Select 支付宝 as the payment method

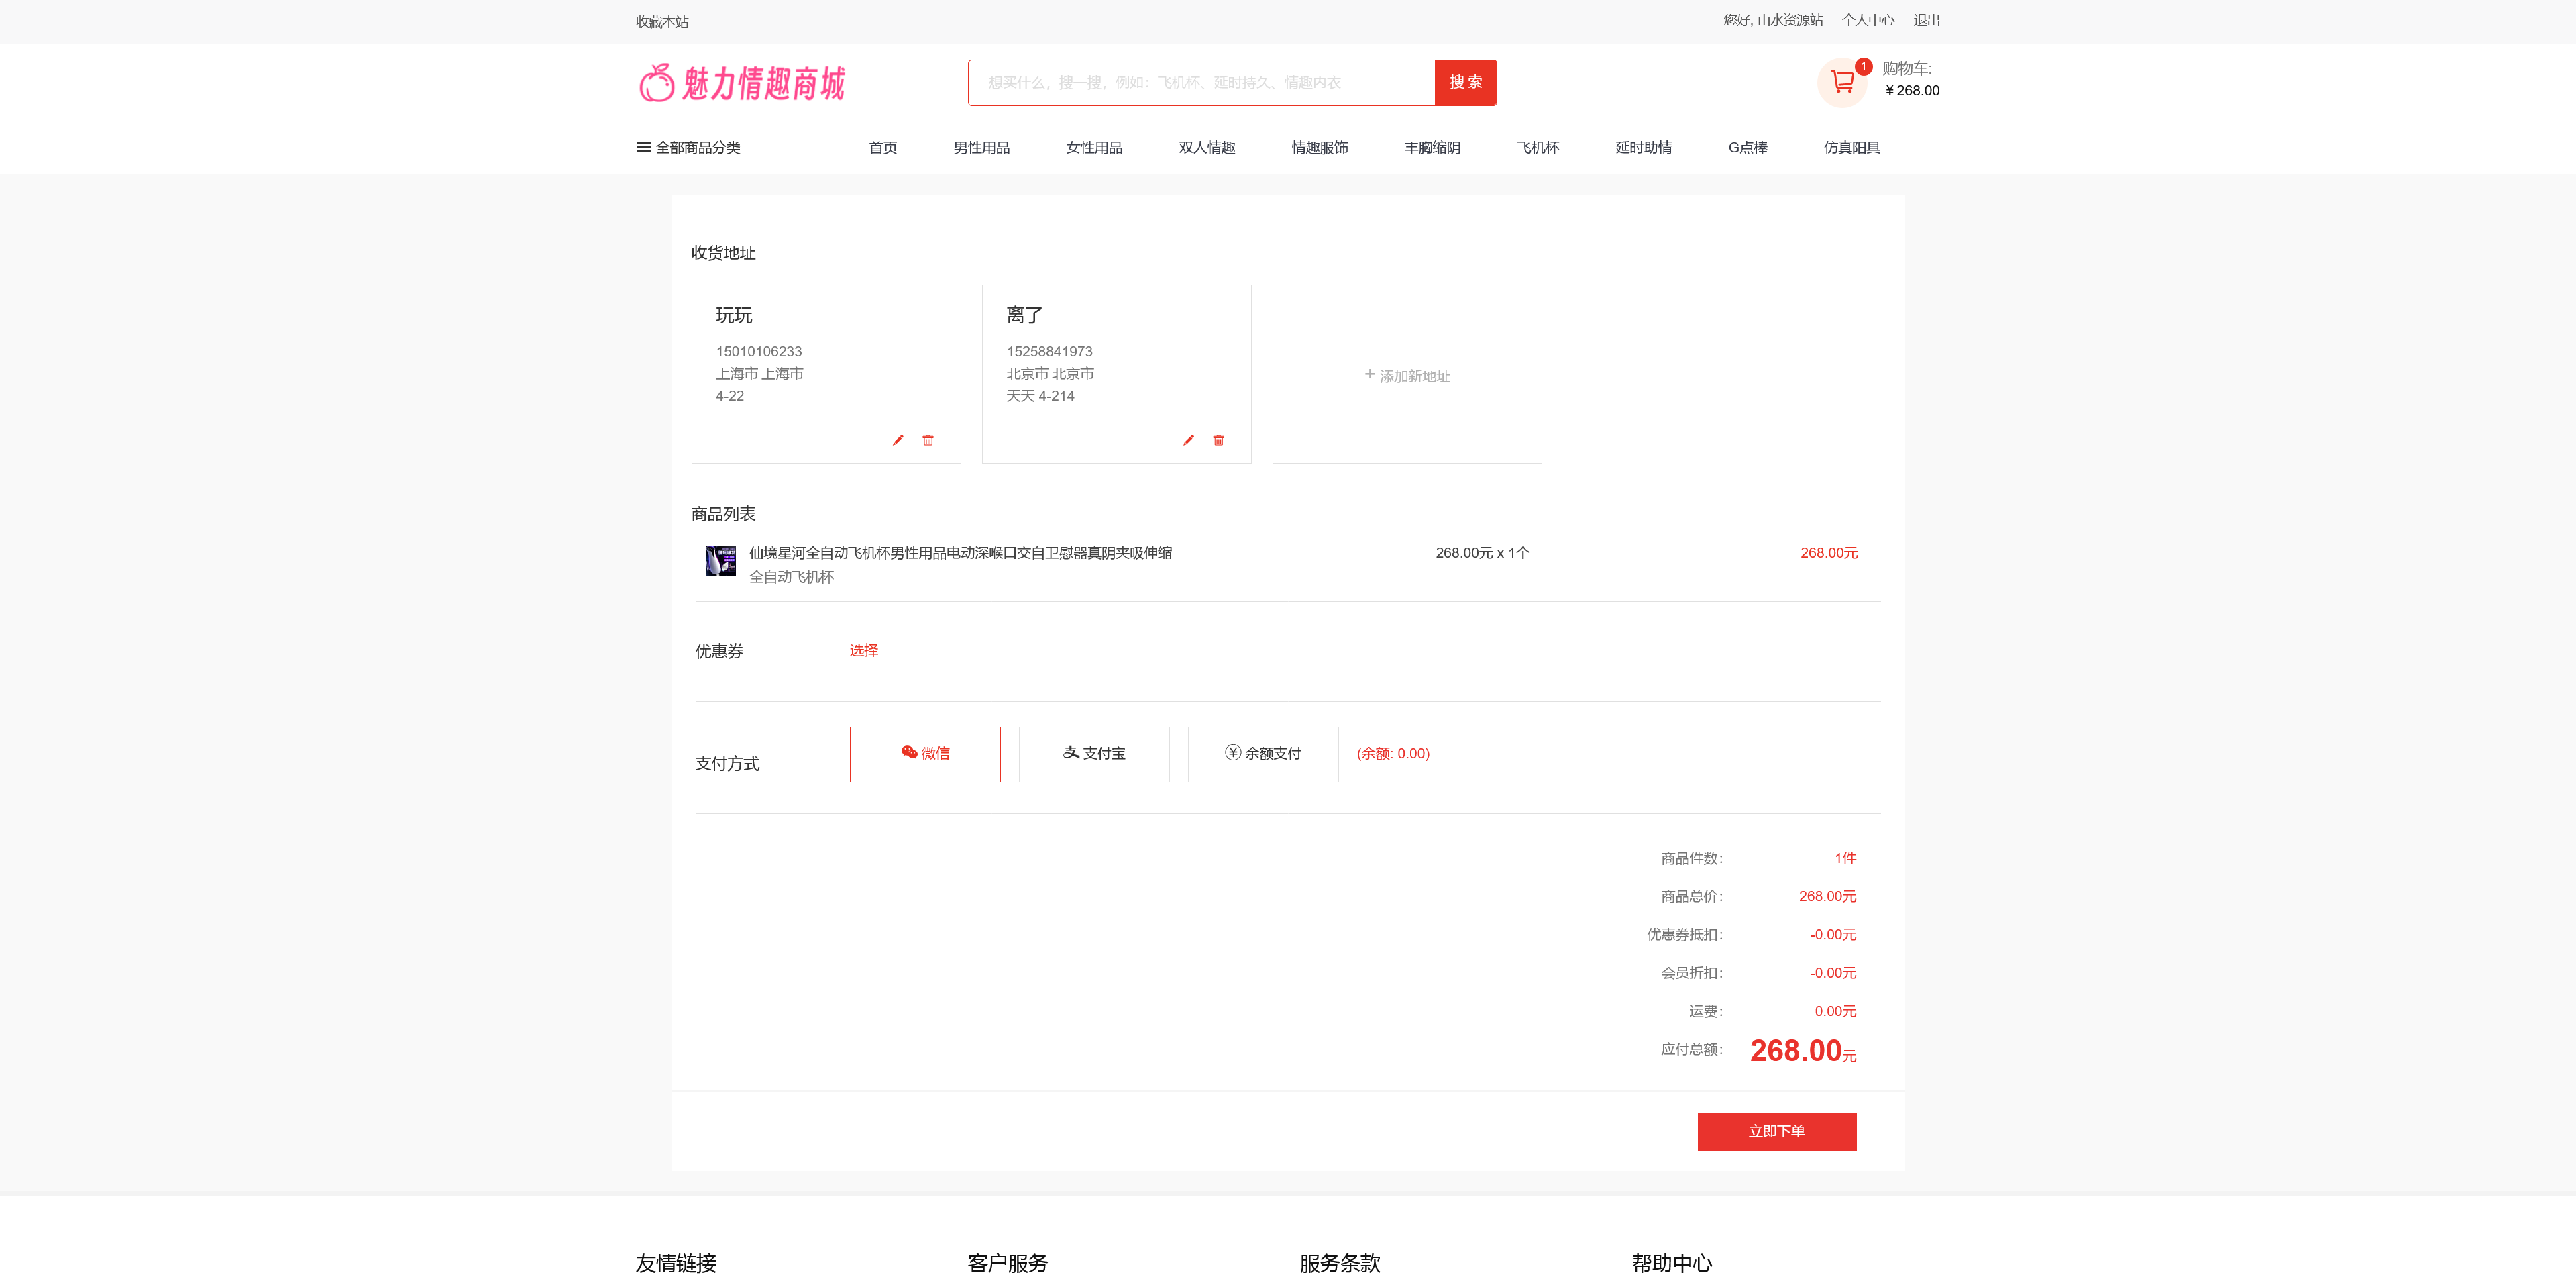tap(1094, 753)
